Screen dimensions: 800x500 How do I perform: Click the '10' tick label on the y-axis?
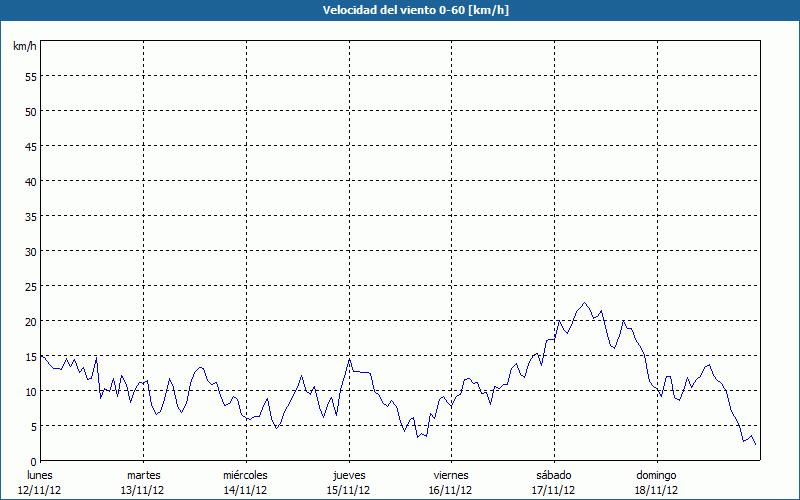(x=30, y=391)
